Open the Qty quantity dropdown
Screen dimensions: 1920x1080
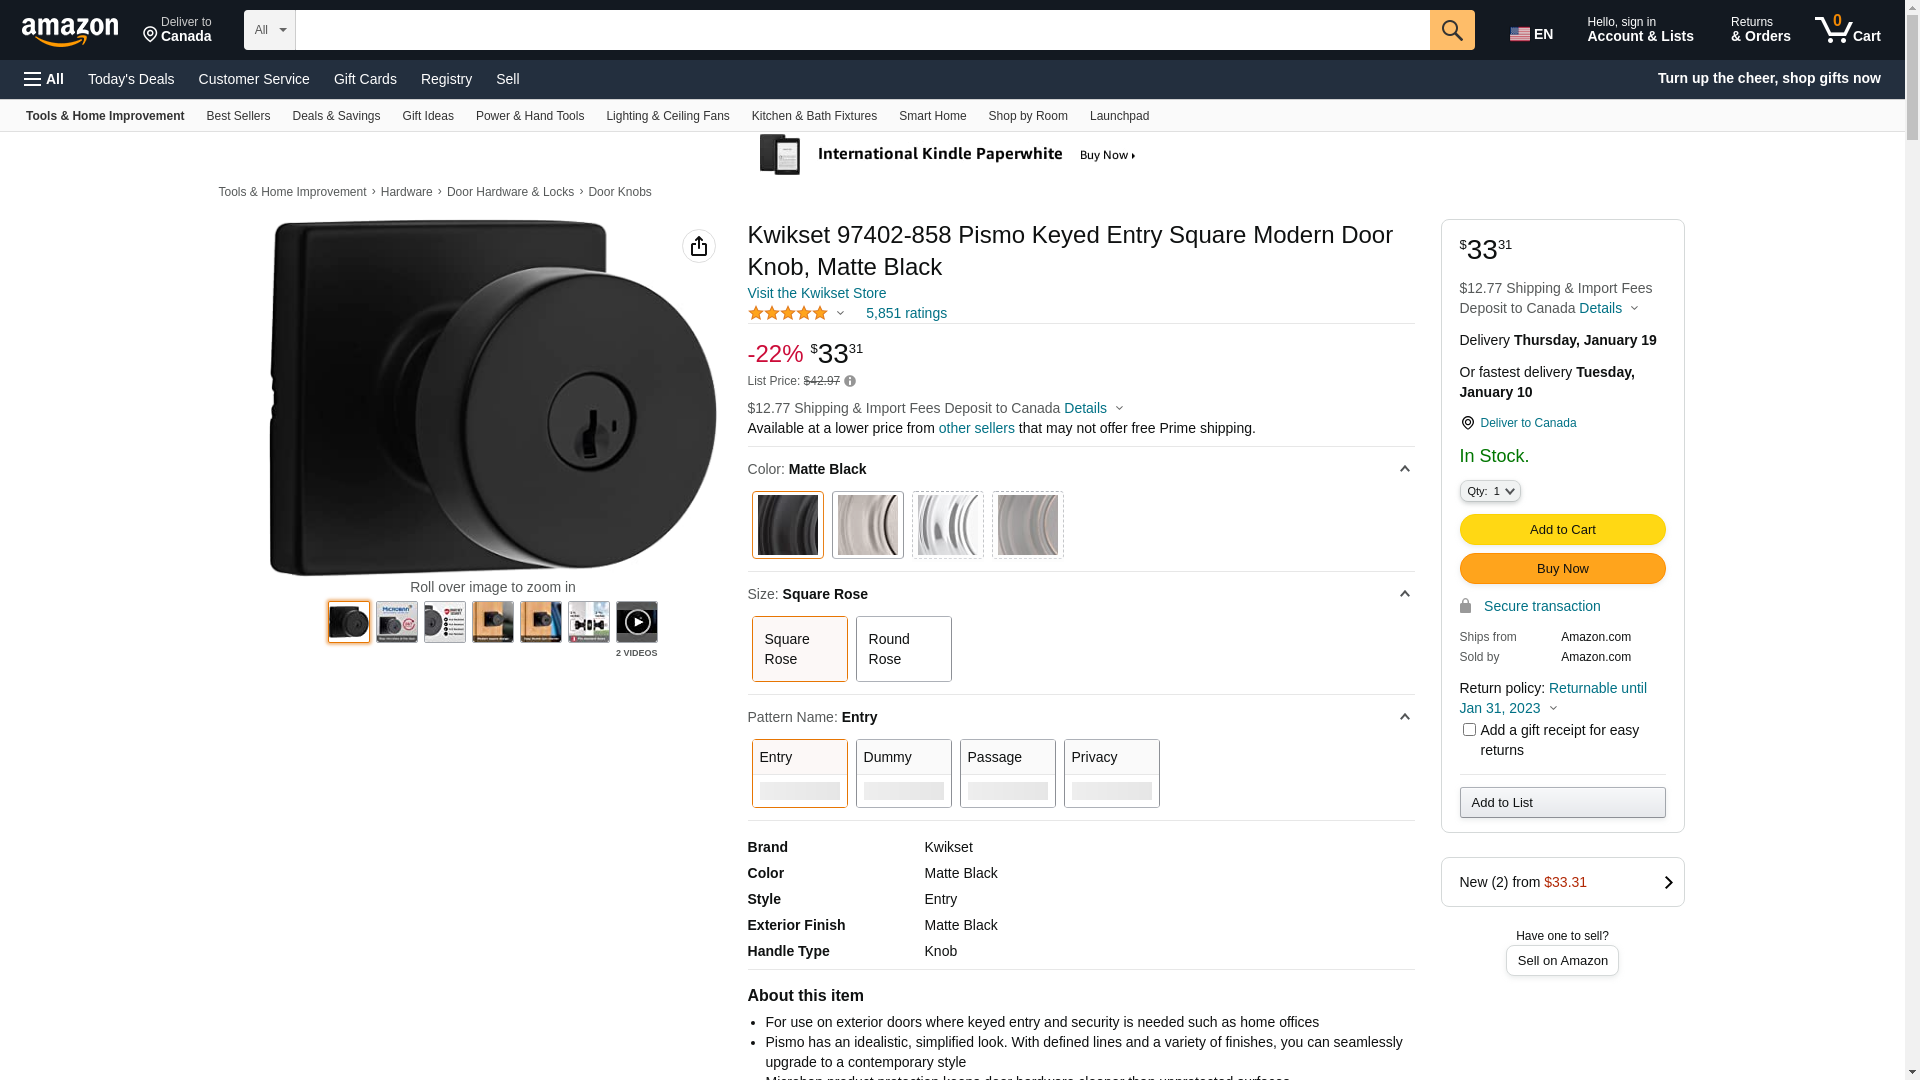point(1490,491)
